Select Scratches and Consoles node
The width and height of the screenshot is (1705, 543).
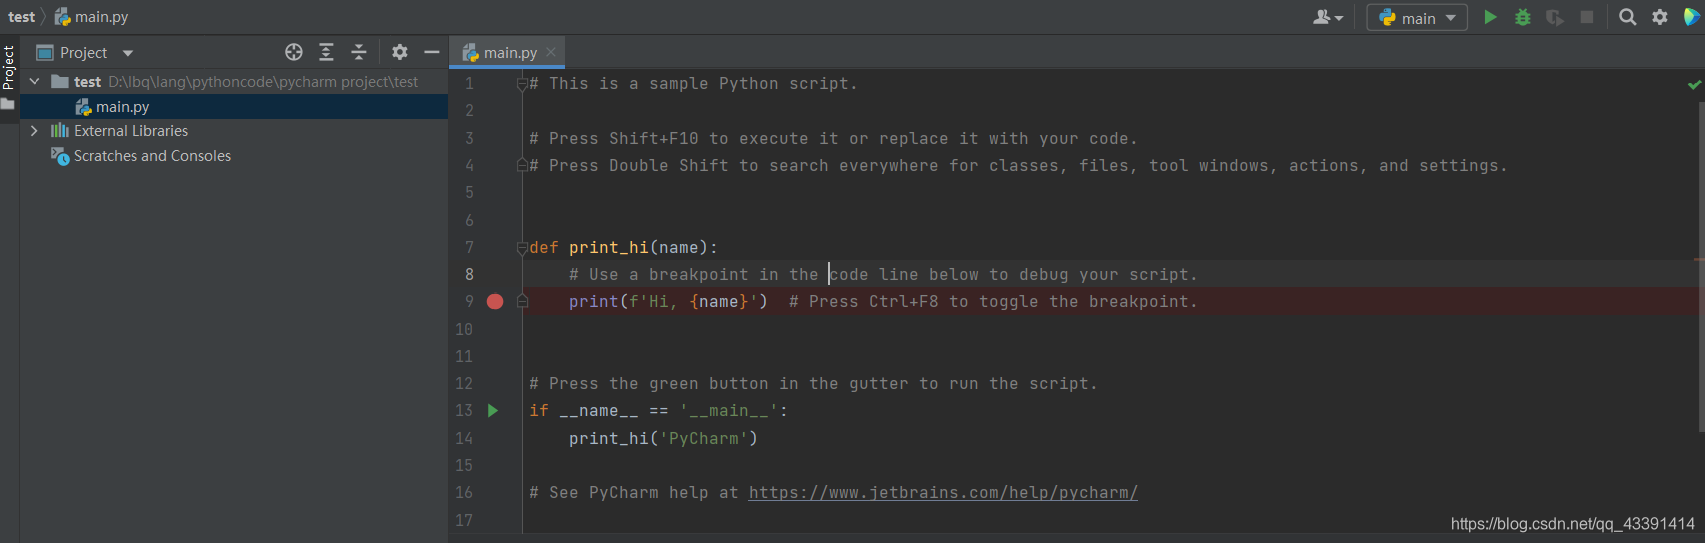[152, 156]
